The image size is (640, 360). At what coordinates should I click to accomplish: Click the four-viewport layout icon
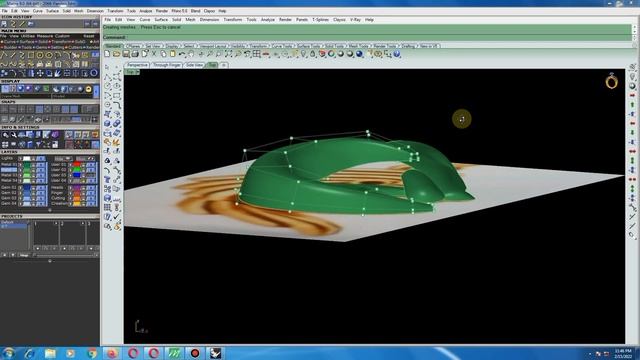[x=257, y=54]
